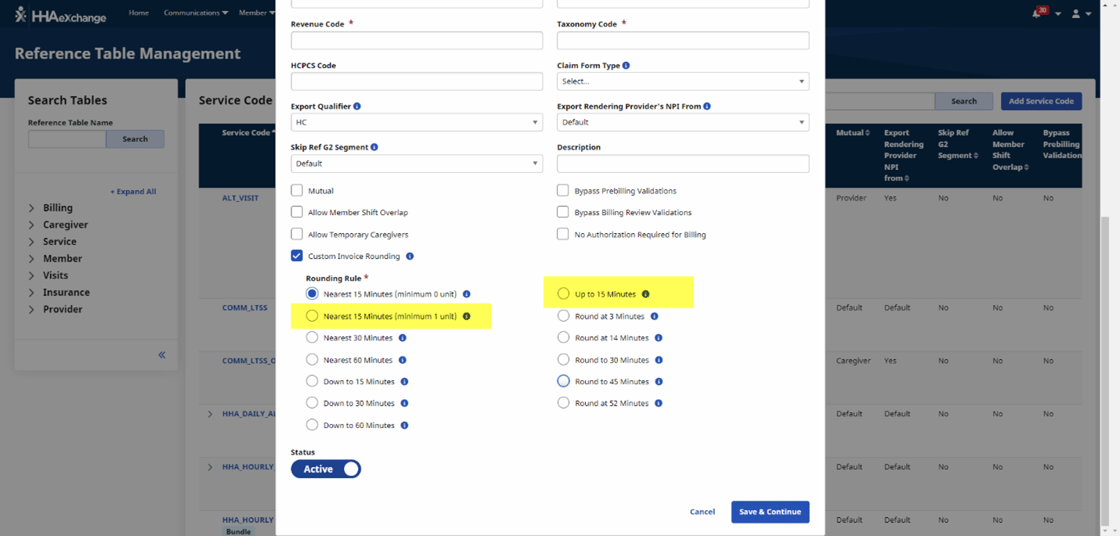Collapse the sidebar with double-arrow icon
1120x536 pixels.
162,355
